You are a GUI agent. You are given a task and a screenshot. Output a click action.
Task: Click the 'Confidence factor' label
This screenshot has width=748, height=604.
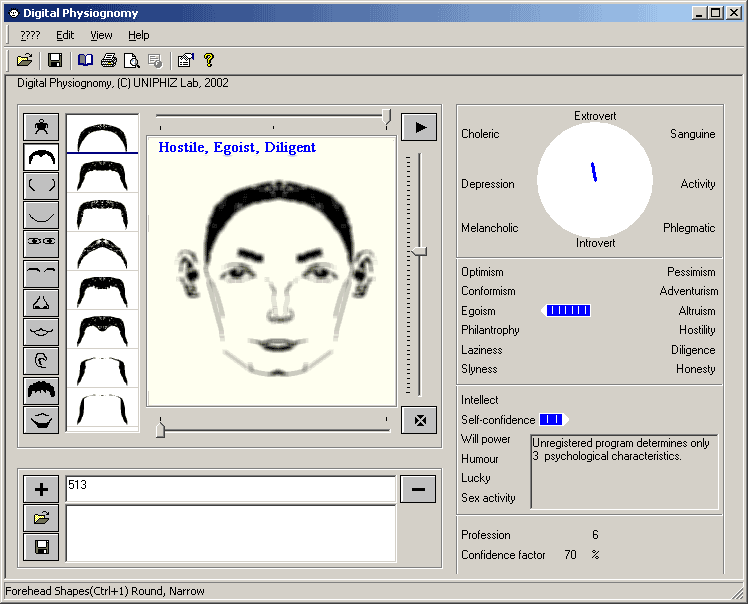coord(503,555)
